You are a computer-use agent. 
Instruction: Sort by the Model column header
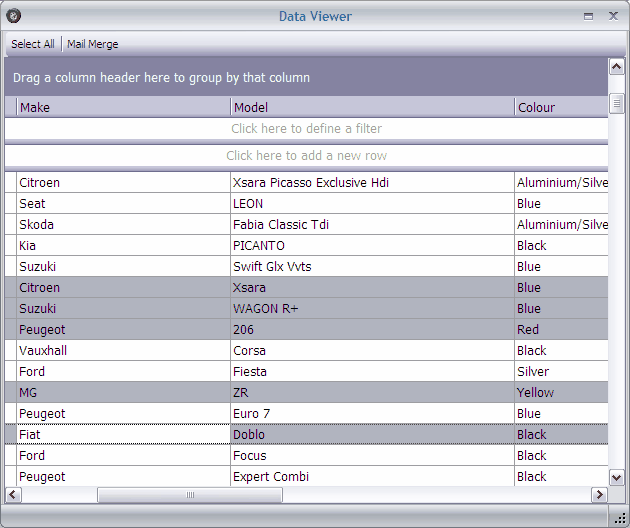[372, 107]
